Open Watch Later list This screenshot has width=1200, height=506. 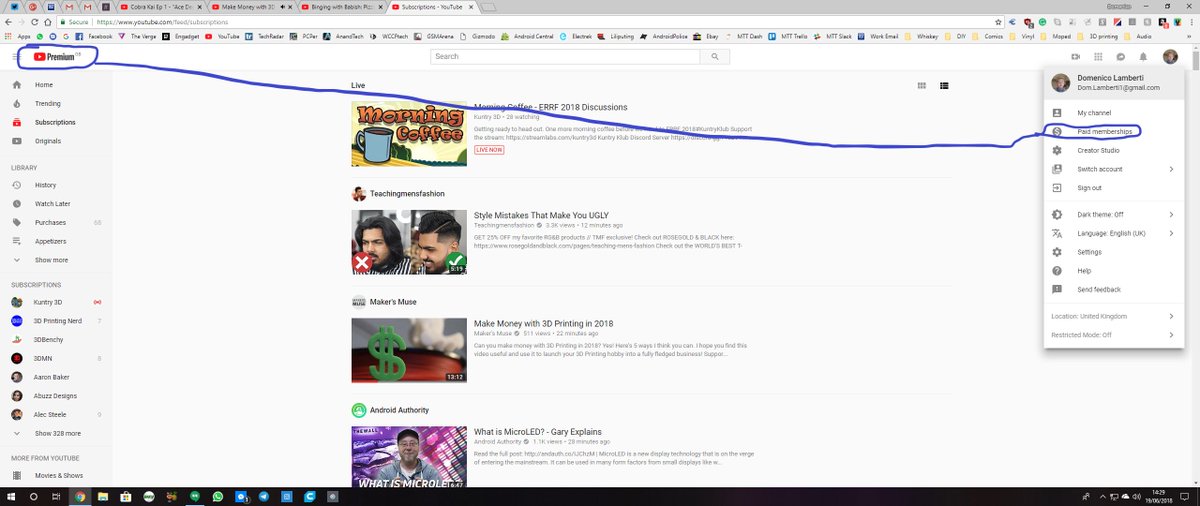click(56, 204)
